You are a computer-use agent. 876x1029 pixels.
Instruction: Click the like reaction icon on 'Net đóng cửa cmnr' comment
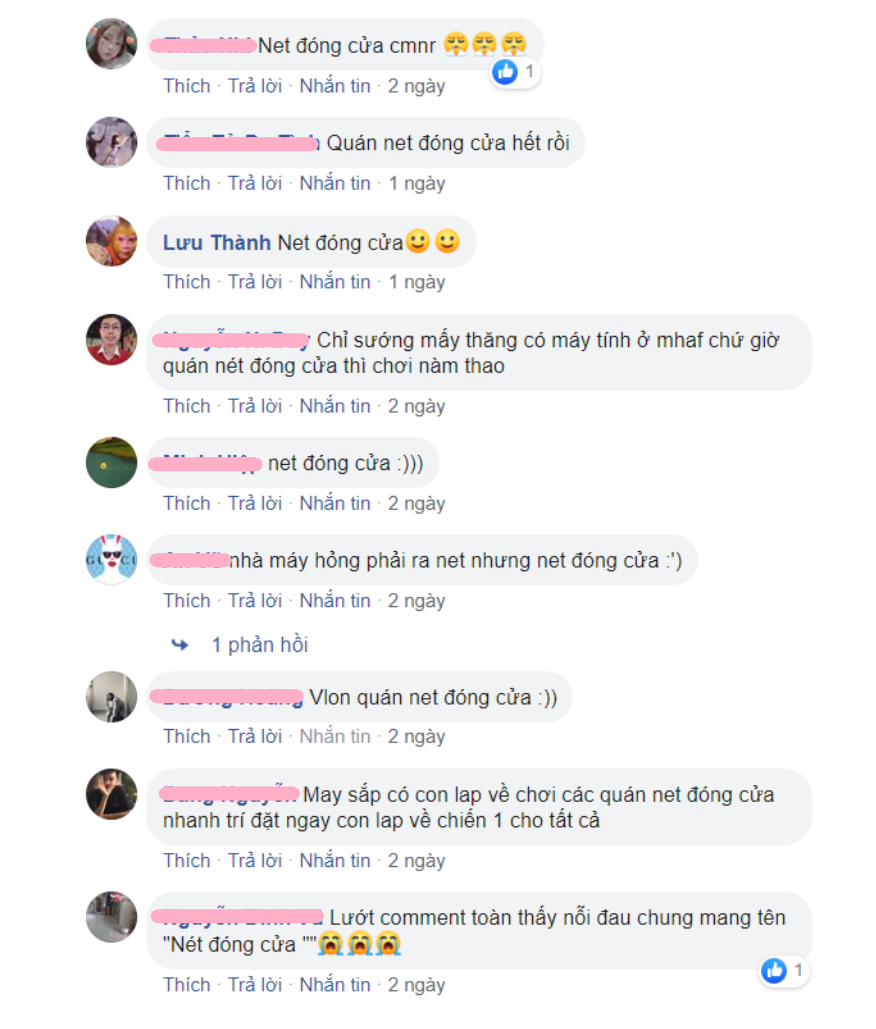click(x=505, y=72)
